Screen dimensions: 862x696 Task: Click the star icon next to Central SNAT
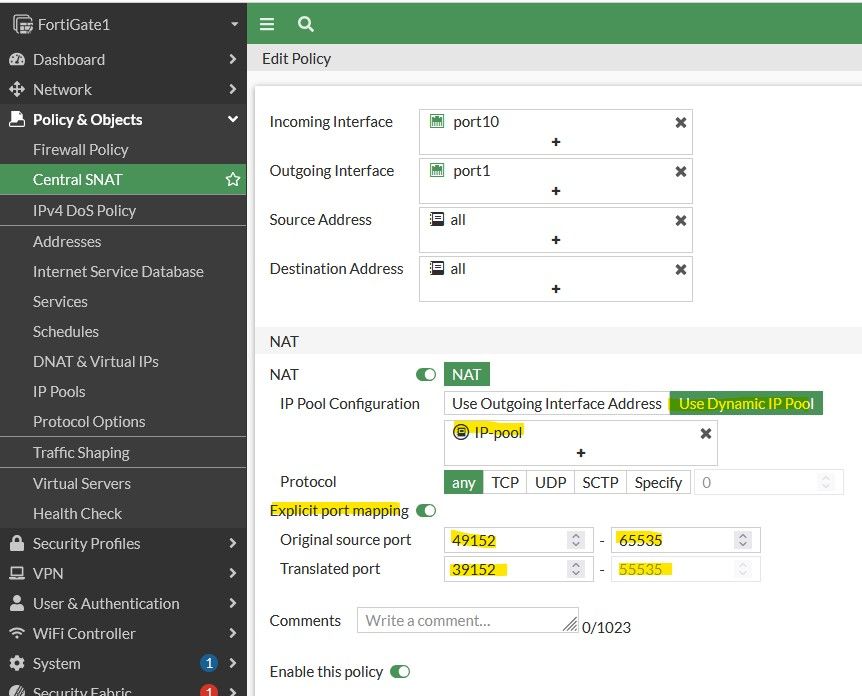[232, 180]
